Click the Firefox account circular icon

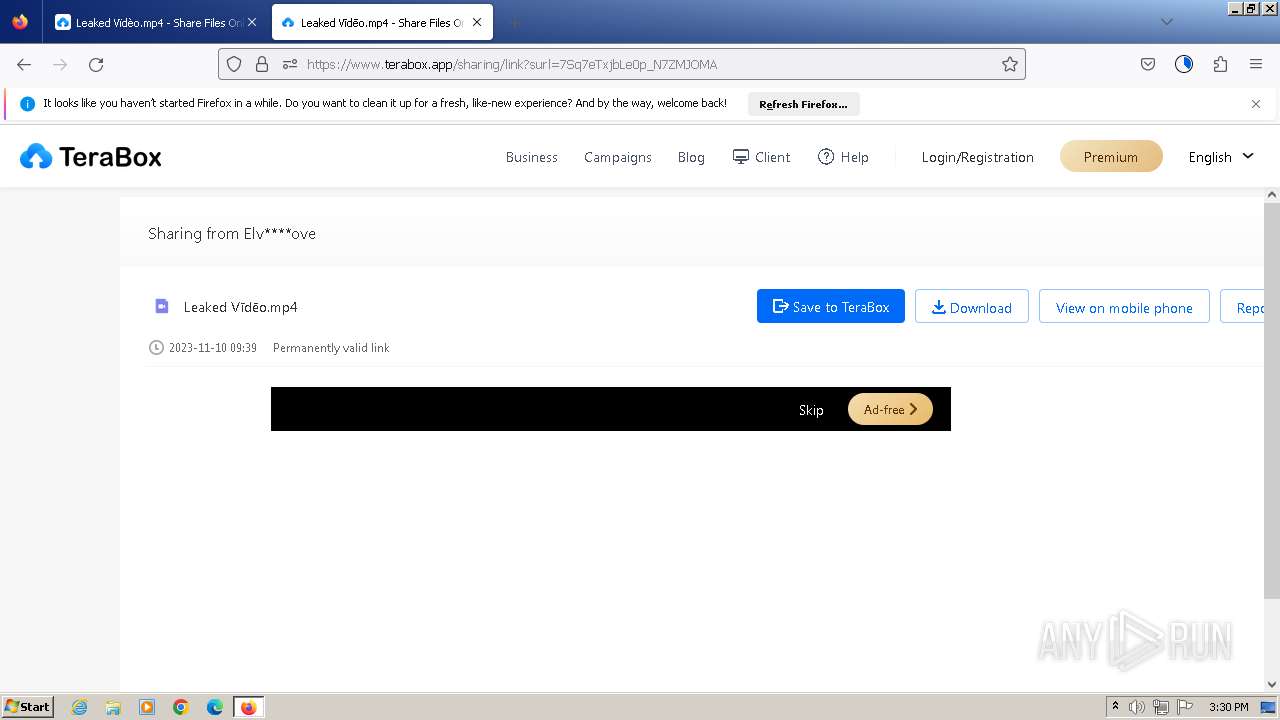(1184, 64)
